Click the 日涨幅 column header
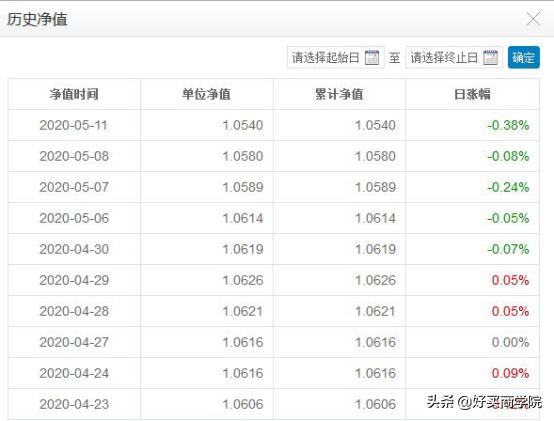The image size is (554, 421). point(472,94)
